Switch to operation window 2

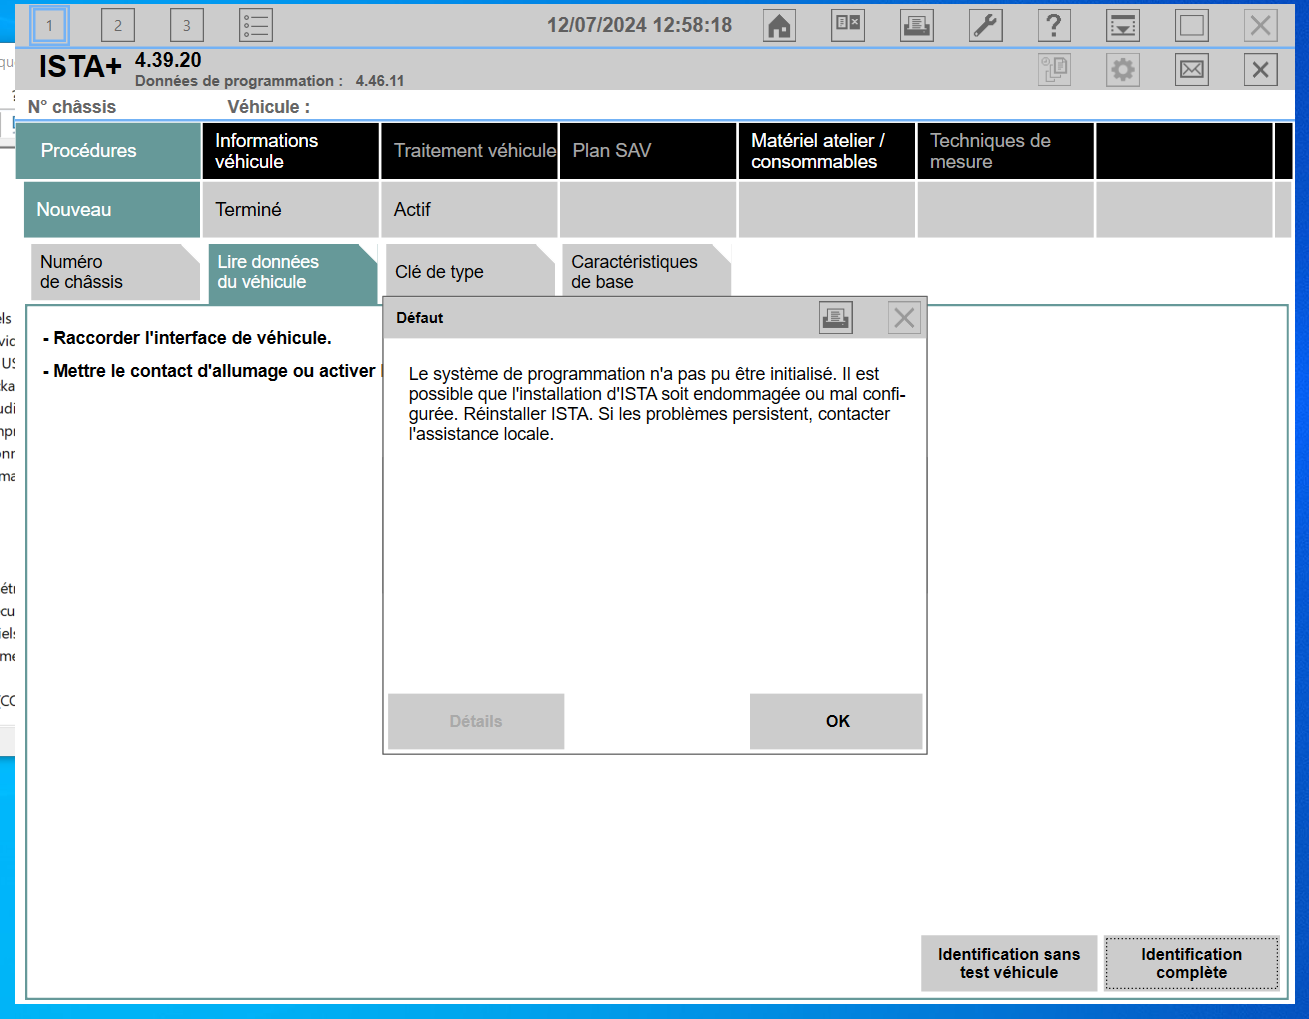click(118, 26)
